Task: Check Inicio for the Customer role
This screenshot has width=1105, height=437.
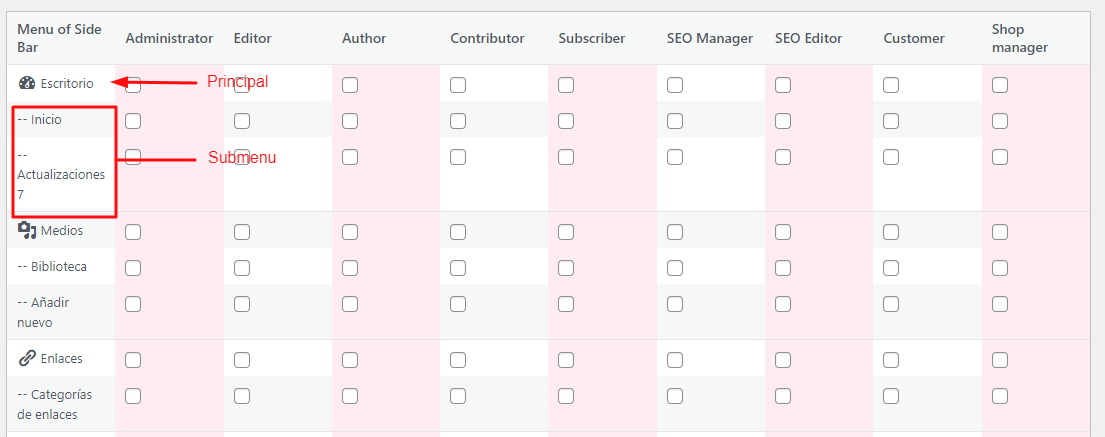Action: (x=891, y=121)
